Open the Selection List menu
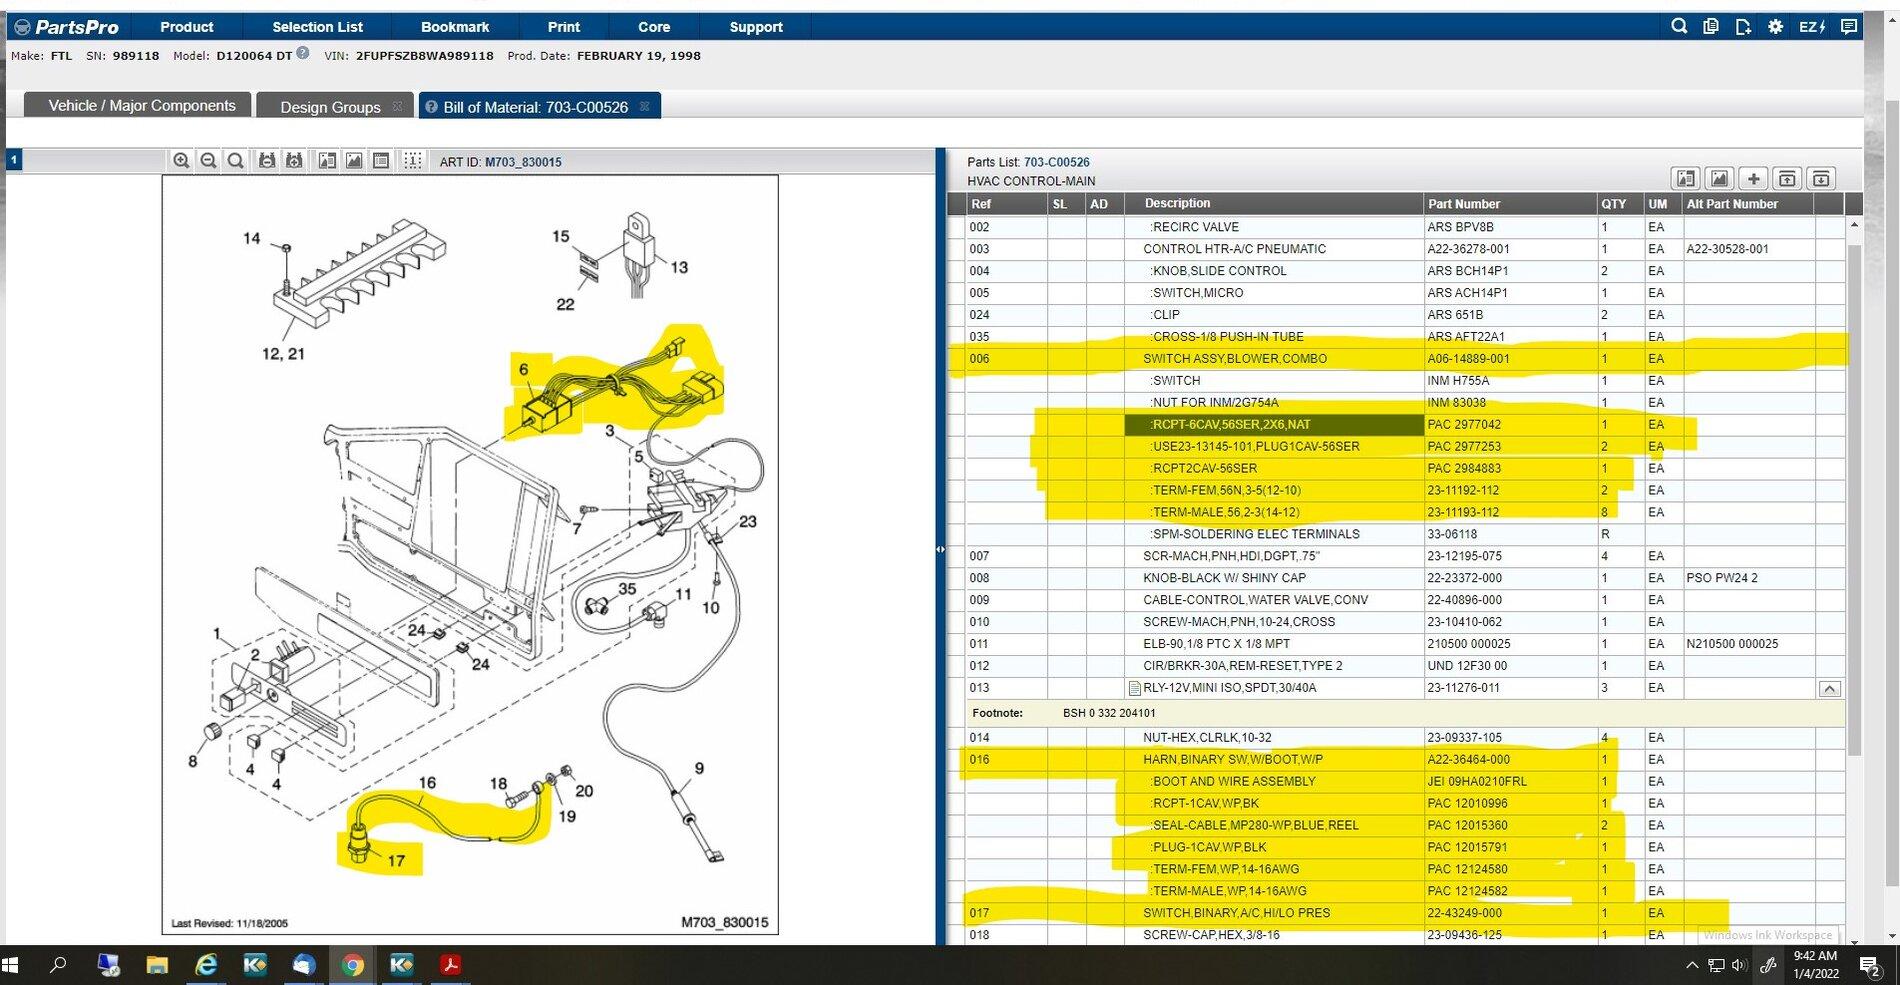The height and width of the screenshot is (985, 1900). [x=317, y=27]
